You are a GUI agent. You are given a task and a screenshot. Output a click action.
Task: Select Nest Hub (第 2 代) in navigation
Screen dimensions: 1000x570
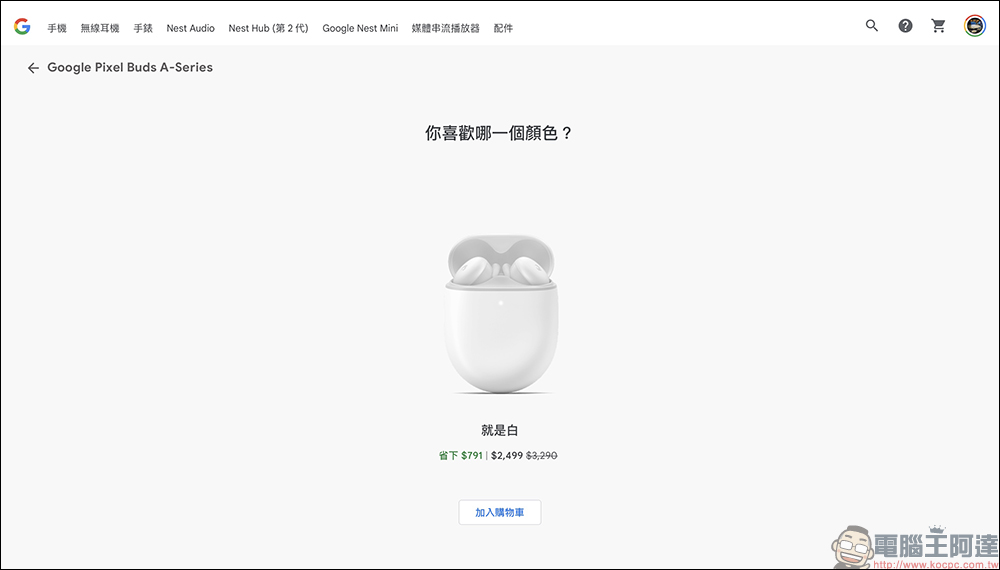point(268,28)
